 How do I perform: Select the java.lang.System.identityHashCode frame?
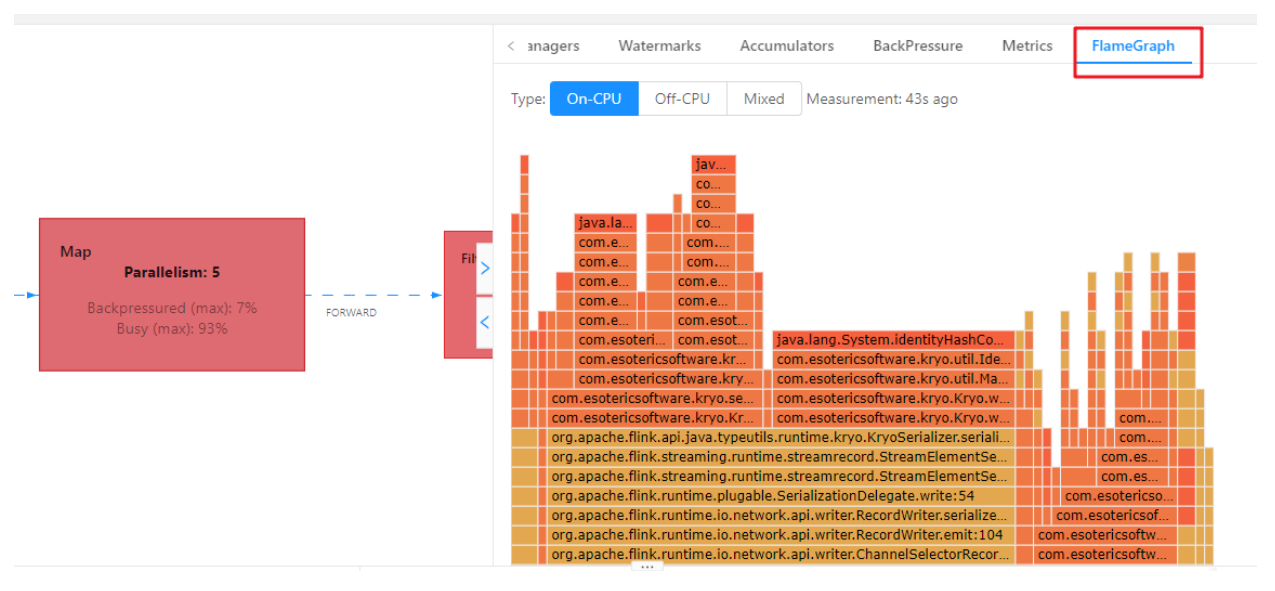[893, 341]
